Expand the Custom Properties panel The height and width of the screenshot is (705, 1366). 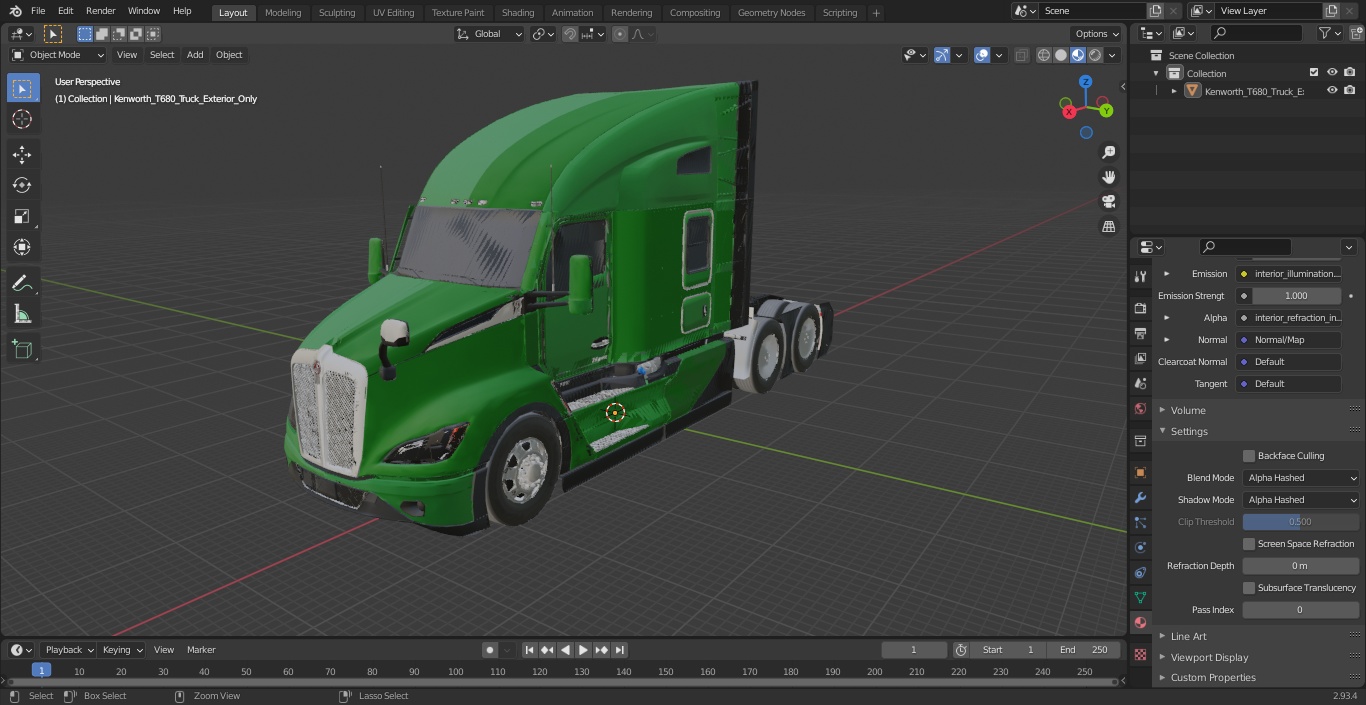click(1213, 678)
